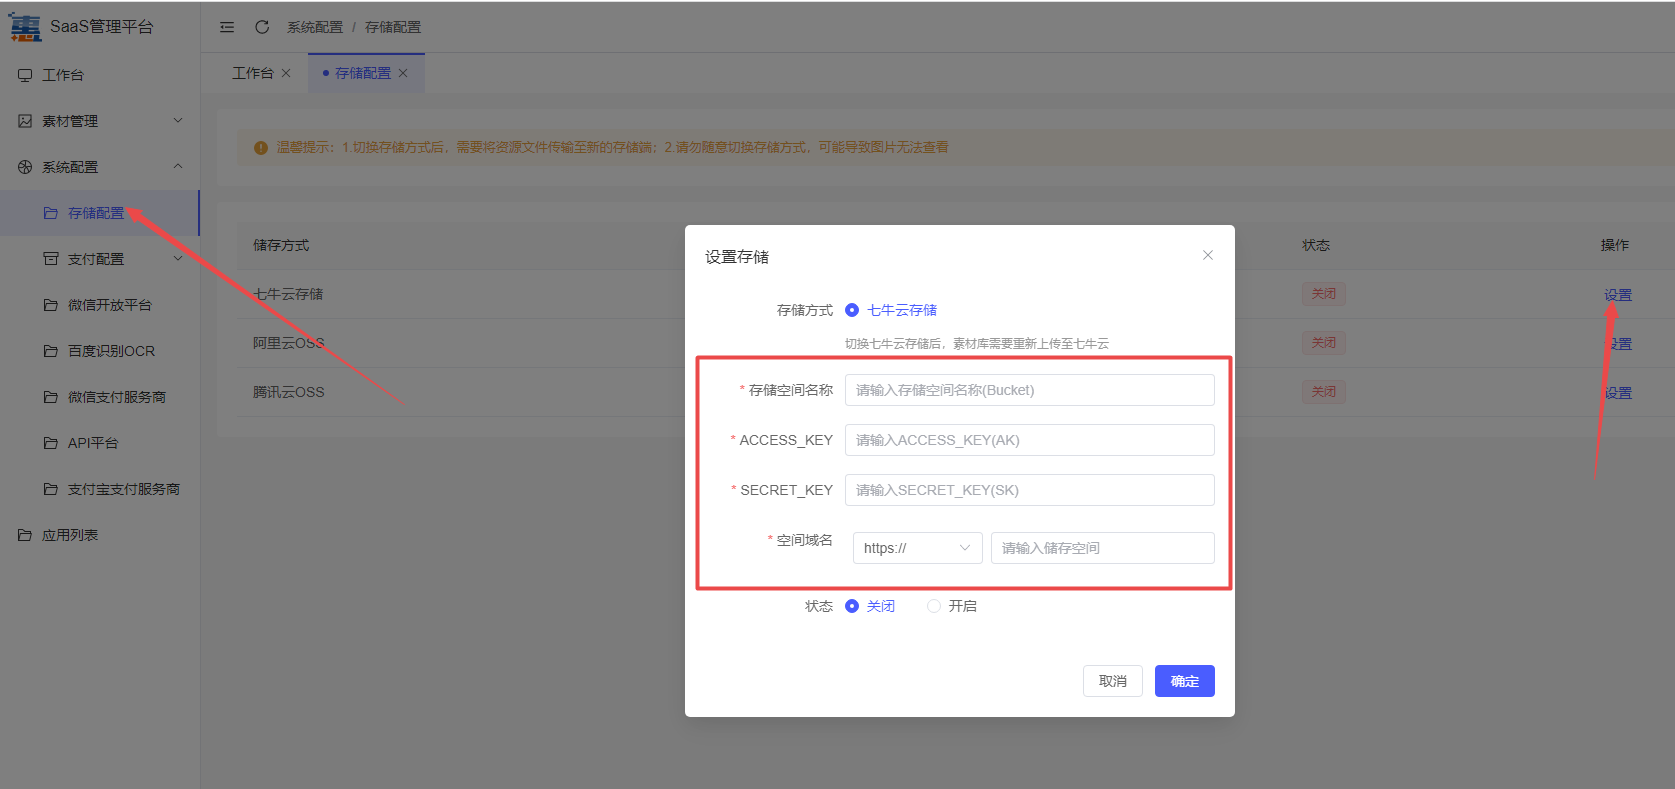Click 阿里云OSS table cell
The image size is (1675, 789).
[x=289, y=343]
